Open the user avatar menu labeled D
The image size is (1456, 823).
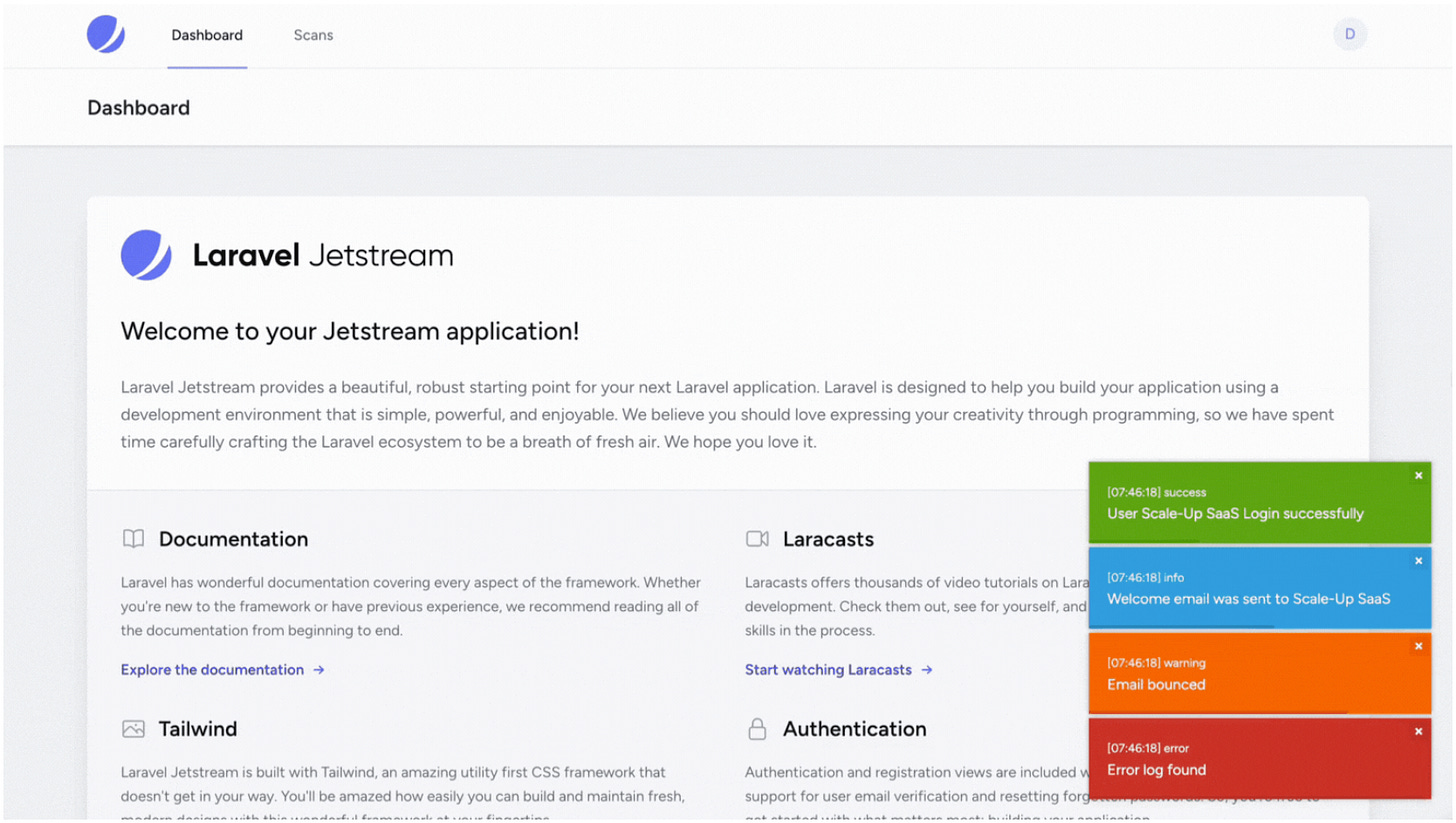tap(1350, 34)
